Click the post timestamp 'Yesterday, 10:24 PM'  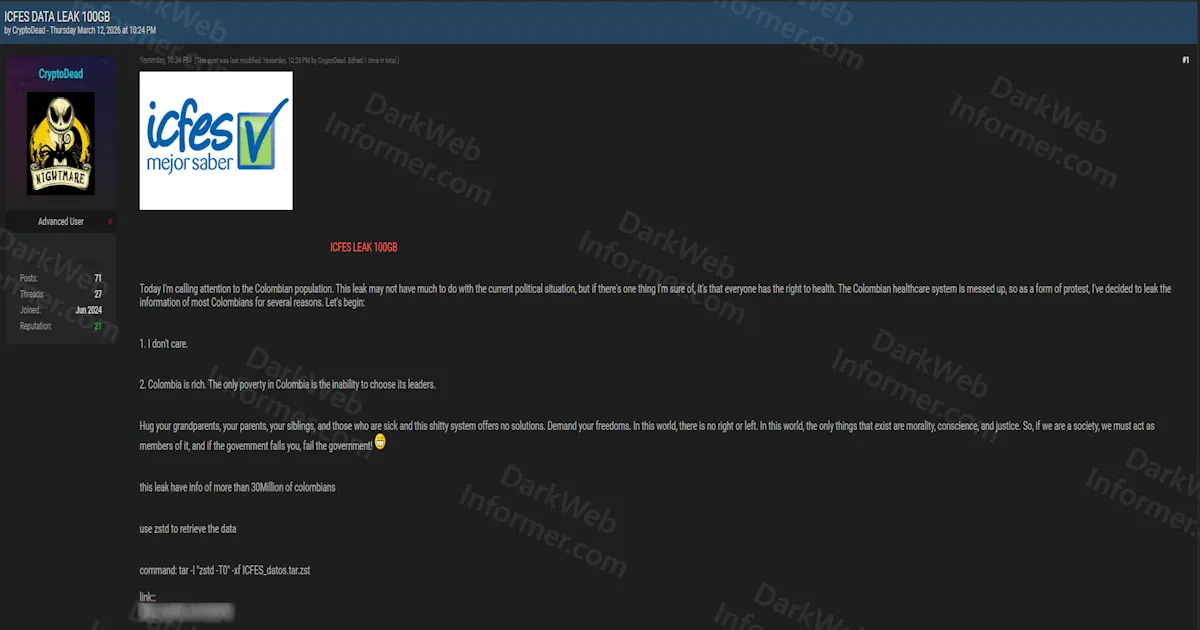tap(165, 60)
